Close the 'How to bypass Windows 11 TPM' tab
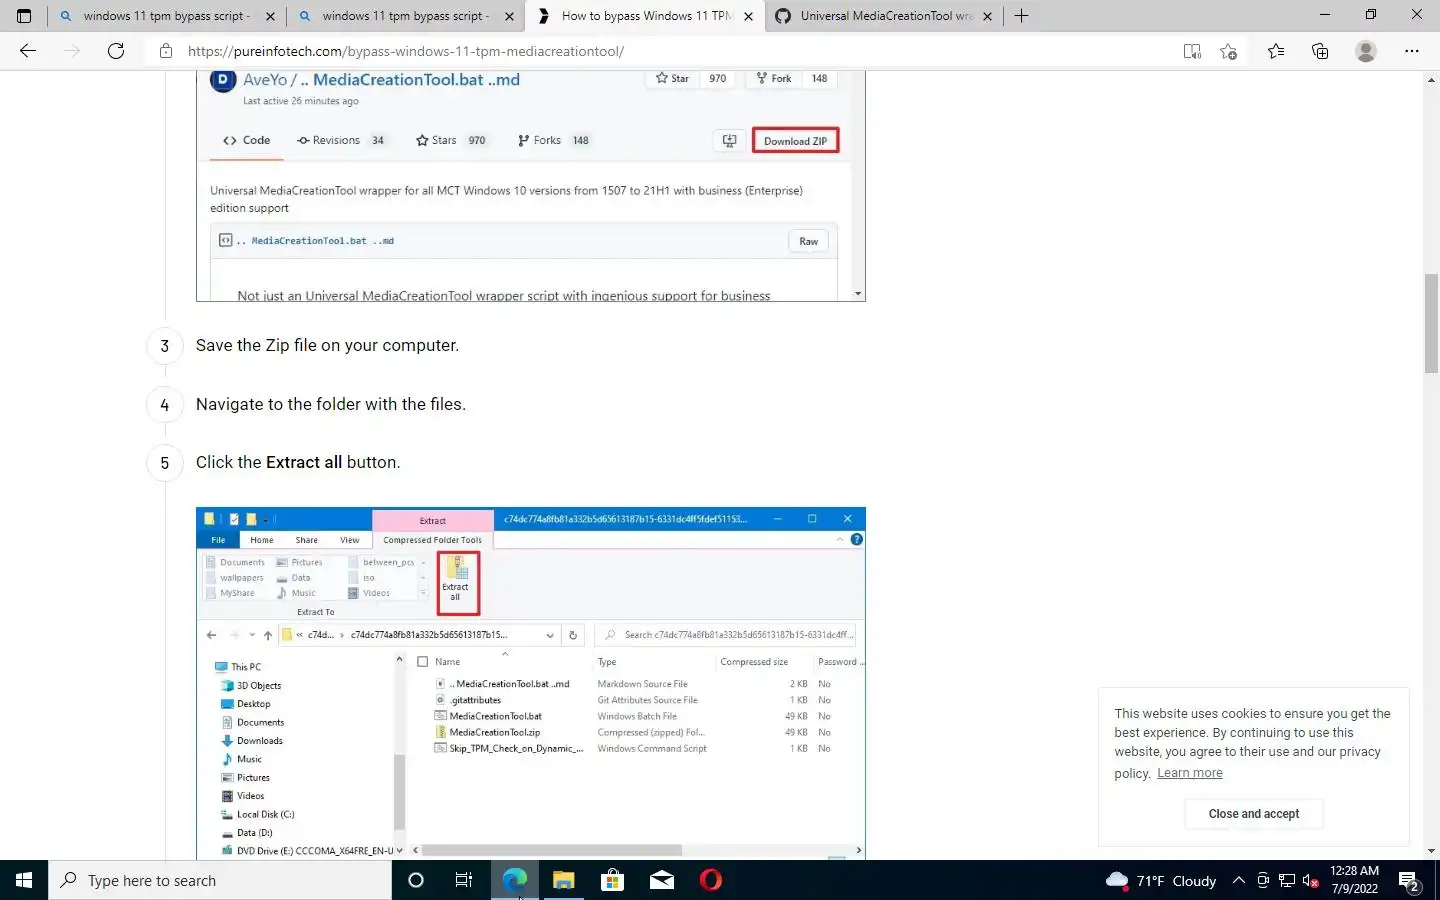Viewport: 1440px width, 900px height. [x=749, y=16]
